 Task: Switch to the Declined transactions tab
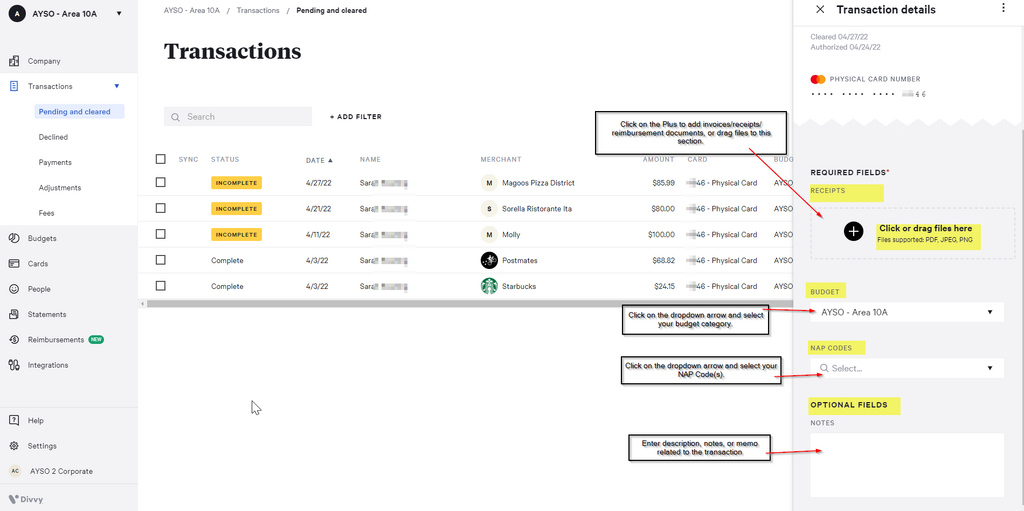(54, 137)
